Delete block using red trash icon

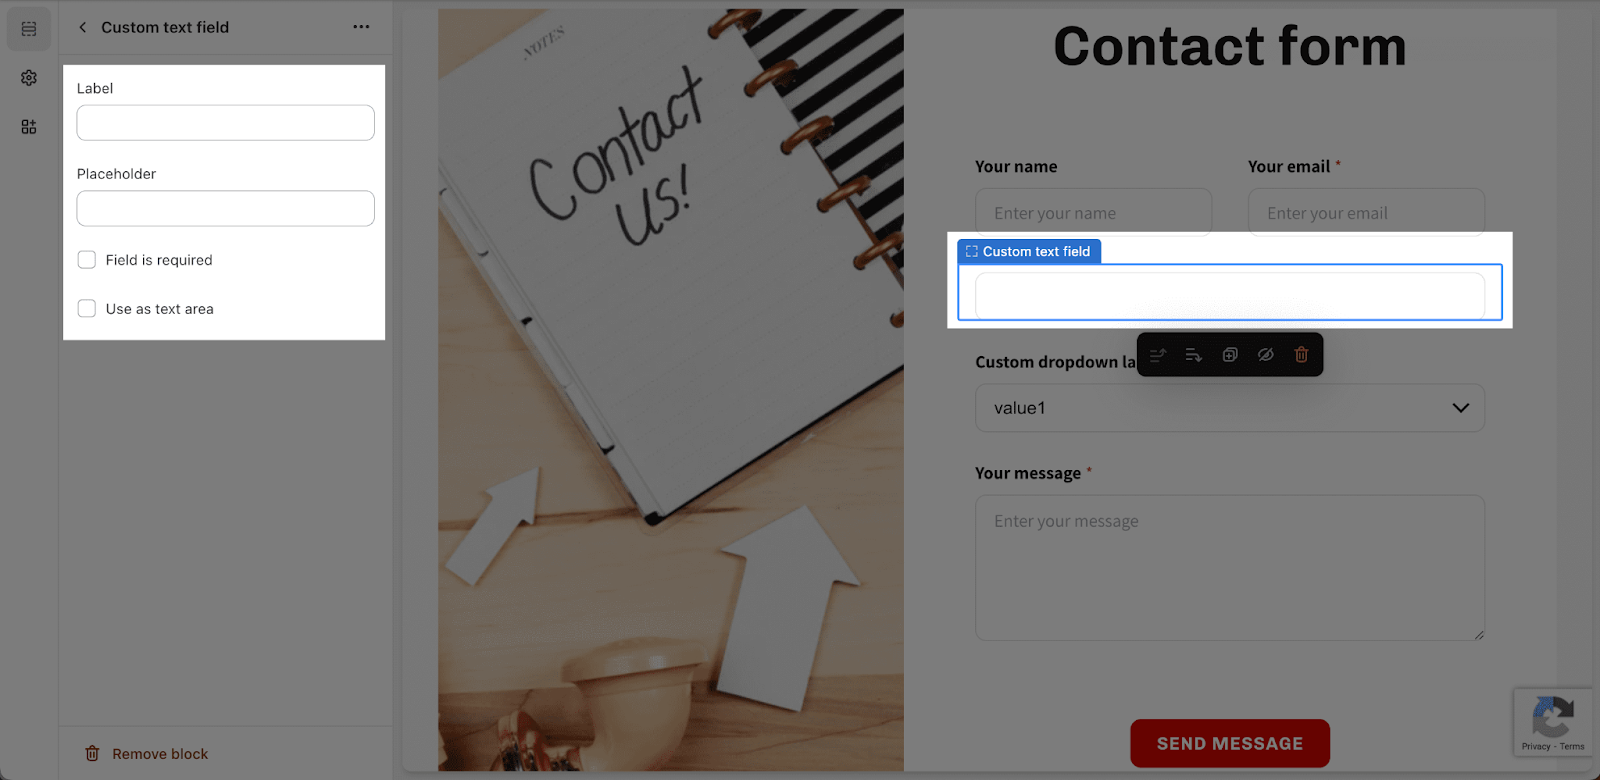click(1301, 355)
